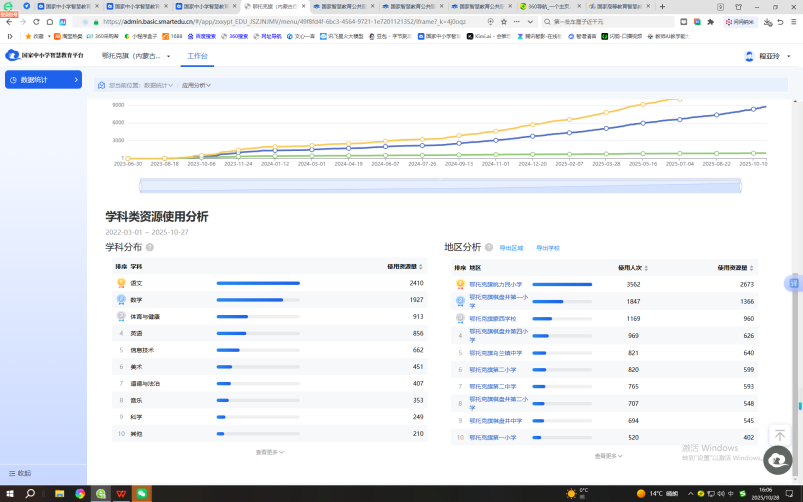Click the scroll-to-top arrow button
This screenshot has width=803, height=502.
tap(780, 436)
